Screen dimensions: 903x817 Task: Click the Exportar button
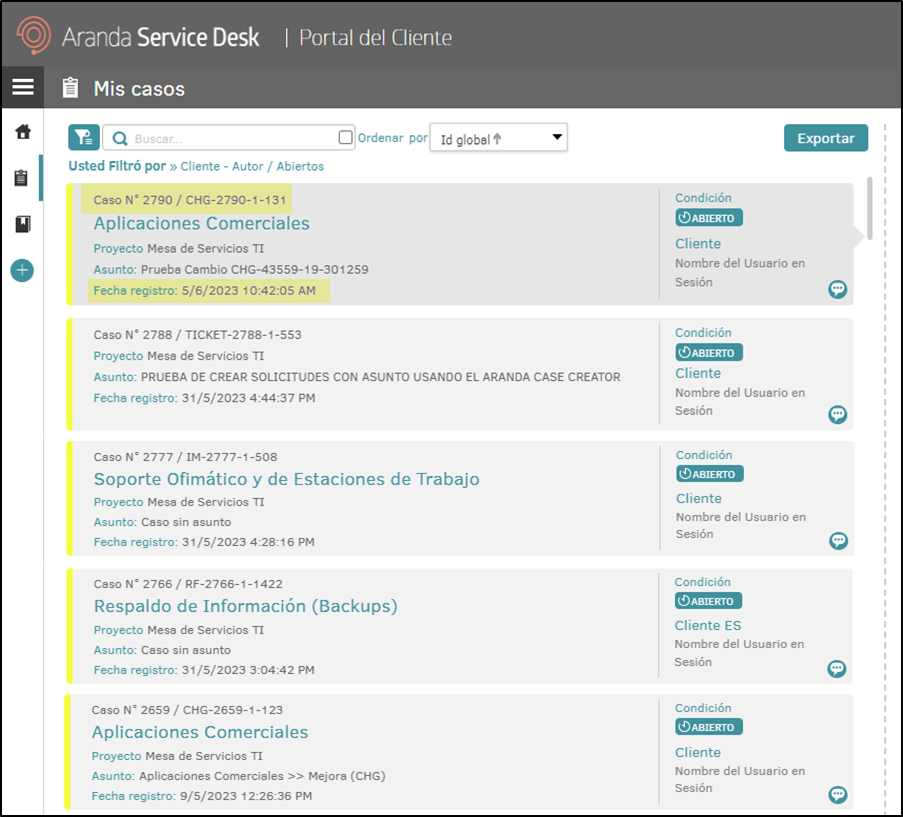click(x=825, y=138)
